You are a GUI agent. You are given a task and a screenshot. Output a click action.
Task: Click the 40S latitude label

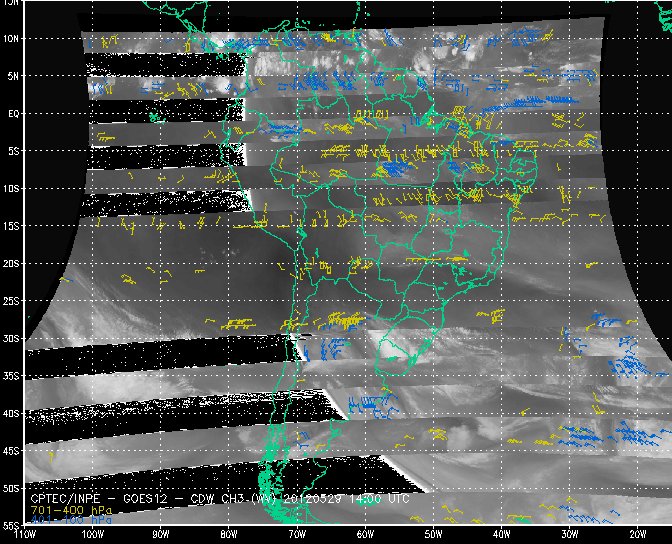11,414
